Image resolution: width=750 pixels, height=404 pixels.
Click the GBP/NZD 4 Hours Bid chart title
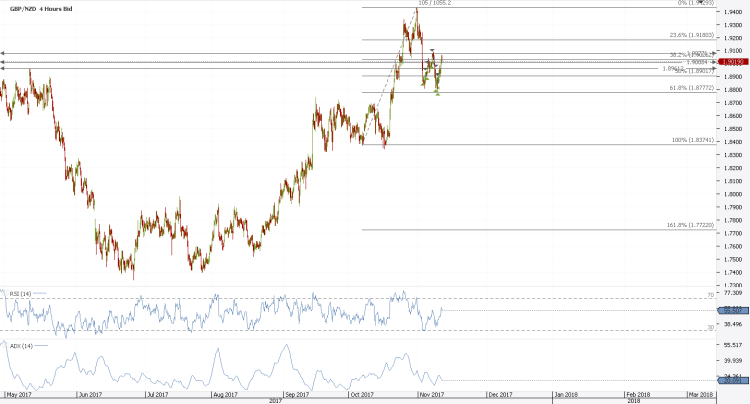click(x=41, y=9)
